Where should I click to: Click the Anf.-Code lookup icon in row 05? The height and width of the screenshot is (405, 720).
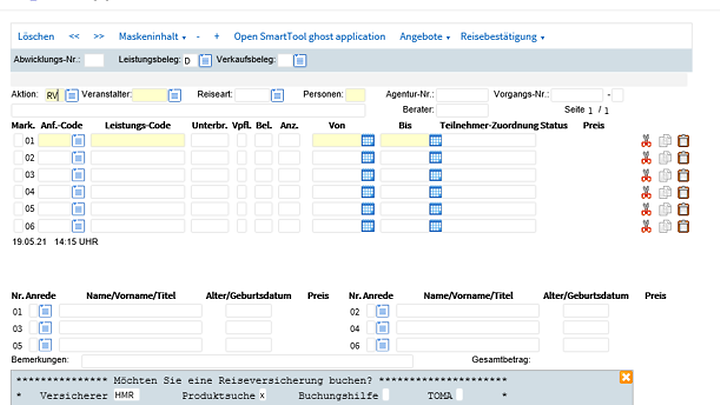coord(78,209)
